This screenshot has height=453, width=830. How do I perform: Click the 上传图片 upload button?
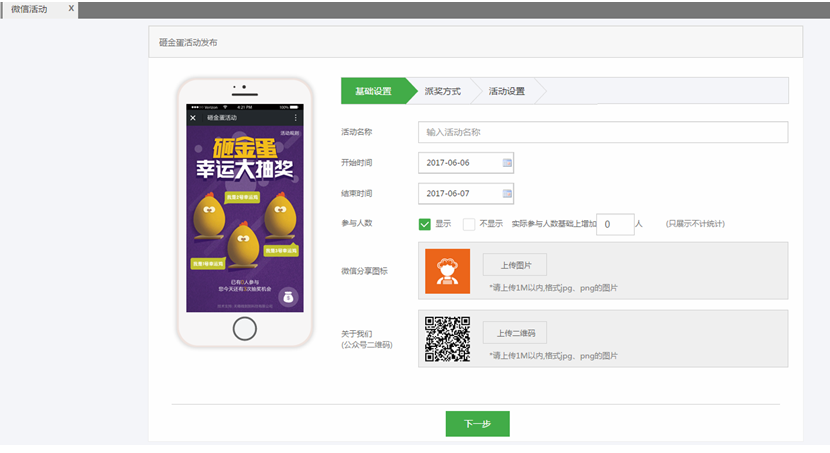(x=514, y=265)
